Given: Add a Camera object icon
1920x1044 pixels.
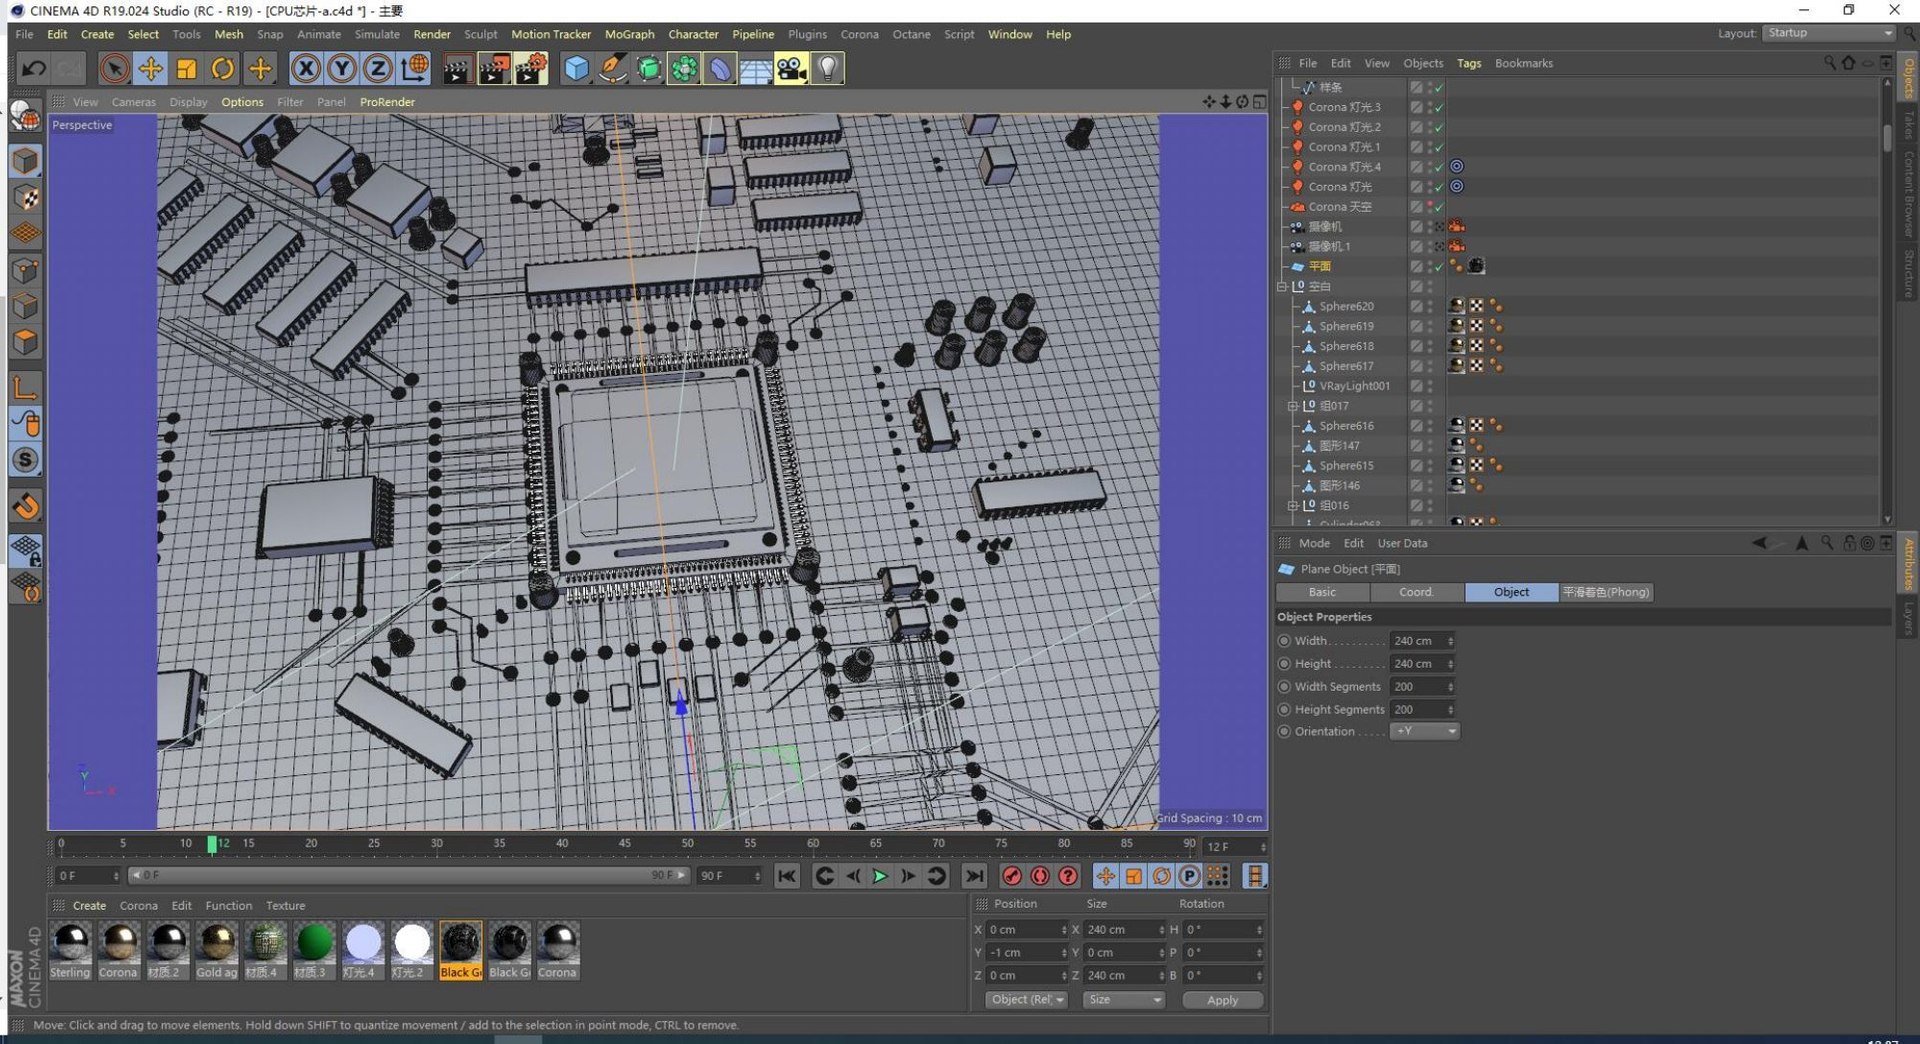Looking at the screenshot, I should click(791, 69).
